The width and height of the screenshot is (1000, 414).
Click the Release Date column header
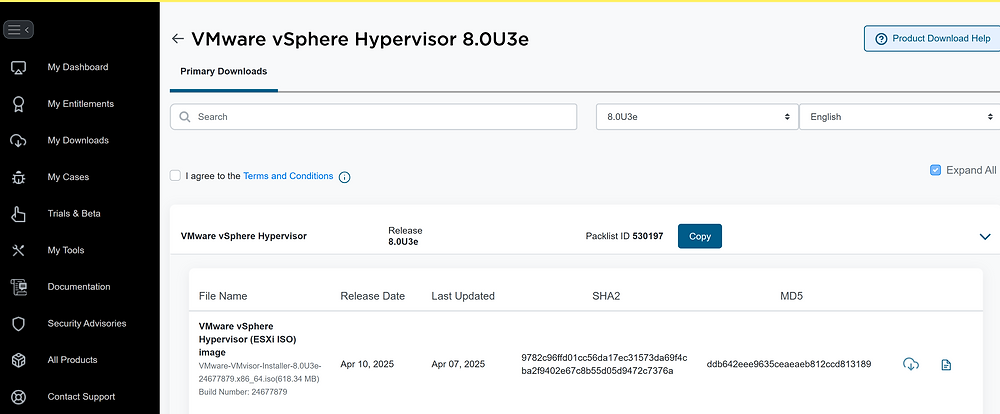372,296
